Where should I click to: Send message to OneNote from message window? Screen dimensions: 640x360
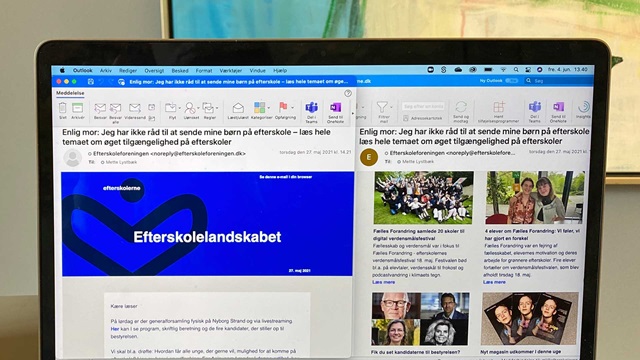tap(336, 107)
